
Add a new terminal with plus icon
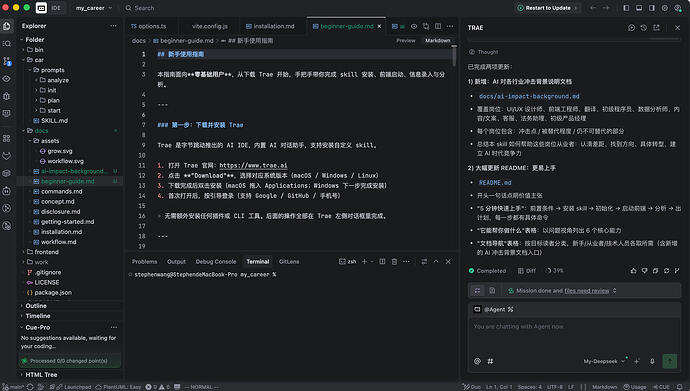(x=364, y=262)
